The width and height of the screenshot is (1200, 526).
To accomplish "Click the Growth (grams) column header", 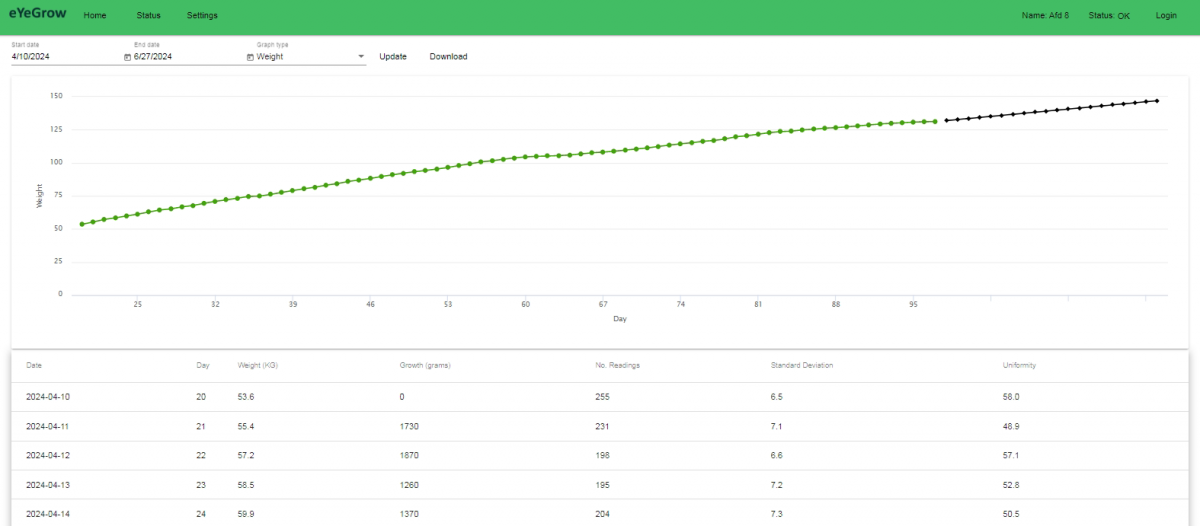I will (425, 365).
